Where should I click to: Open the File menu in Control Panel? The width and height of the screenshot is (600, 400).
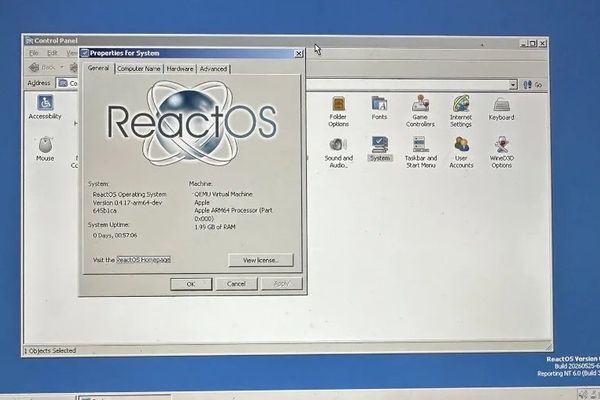(34, 53)
